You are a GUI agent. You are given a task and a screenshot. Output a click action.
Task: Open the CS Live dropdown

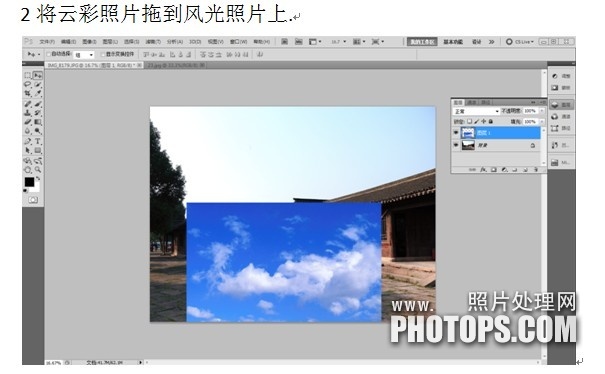520,42
